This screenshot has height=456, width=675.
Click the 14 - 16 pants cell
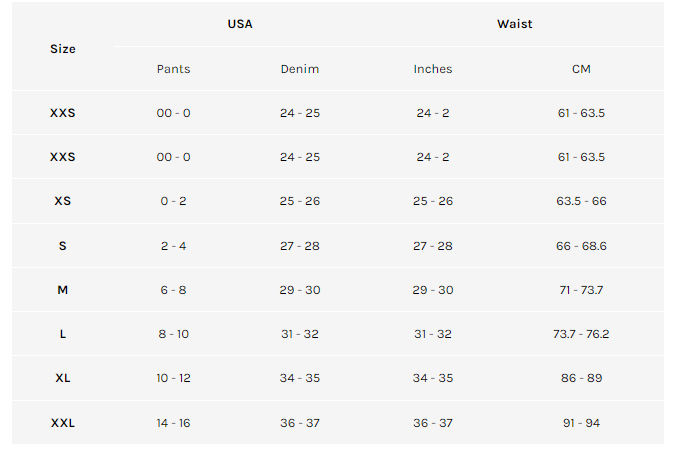tap(173, 423)
